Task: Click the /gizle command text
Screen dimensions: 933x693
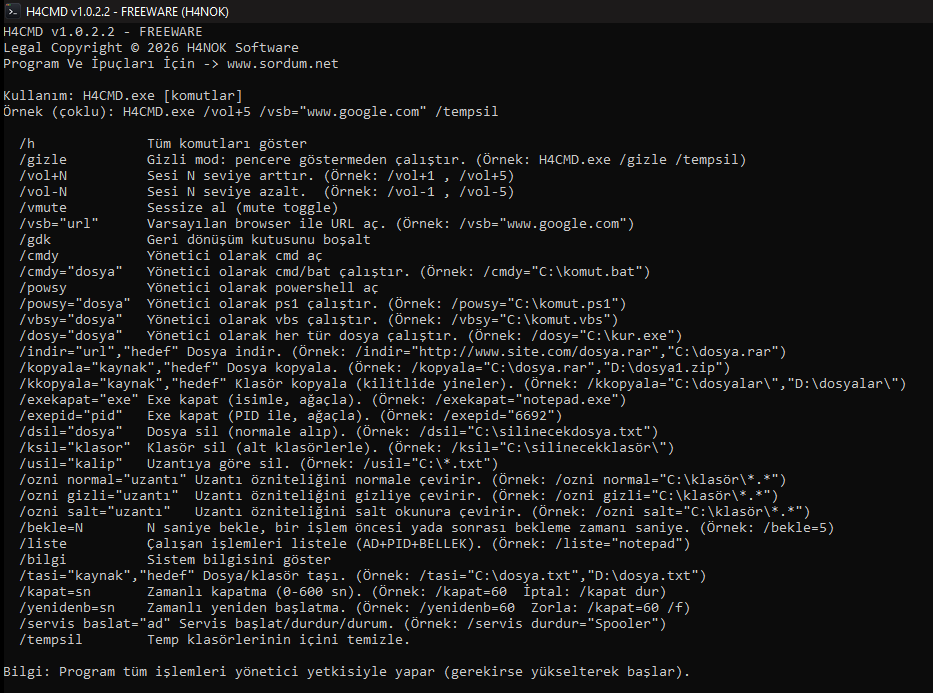Action: pyautogui.click(x=43, y=160)
